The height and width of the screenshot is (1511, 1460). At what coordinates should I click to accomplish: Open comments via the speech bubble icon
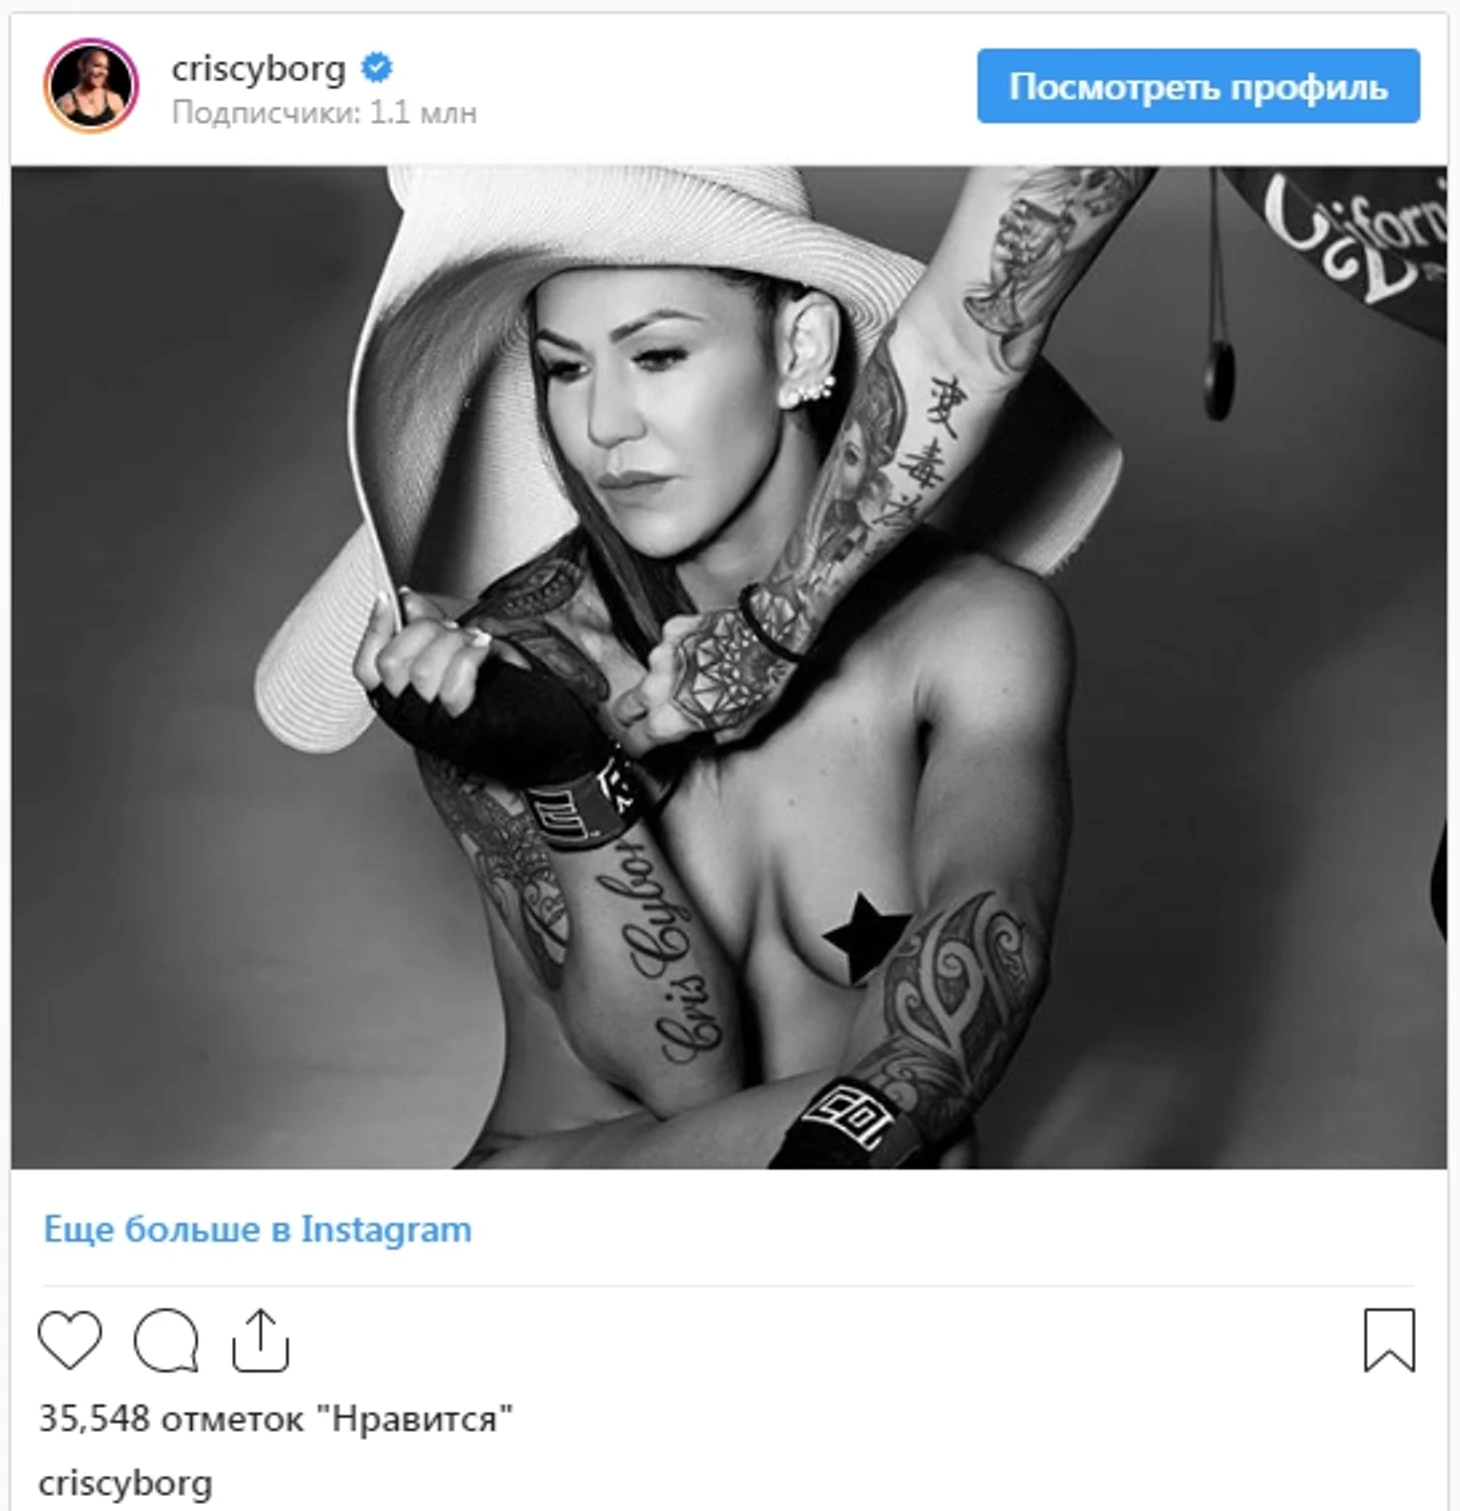point(166,1340)
